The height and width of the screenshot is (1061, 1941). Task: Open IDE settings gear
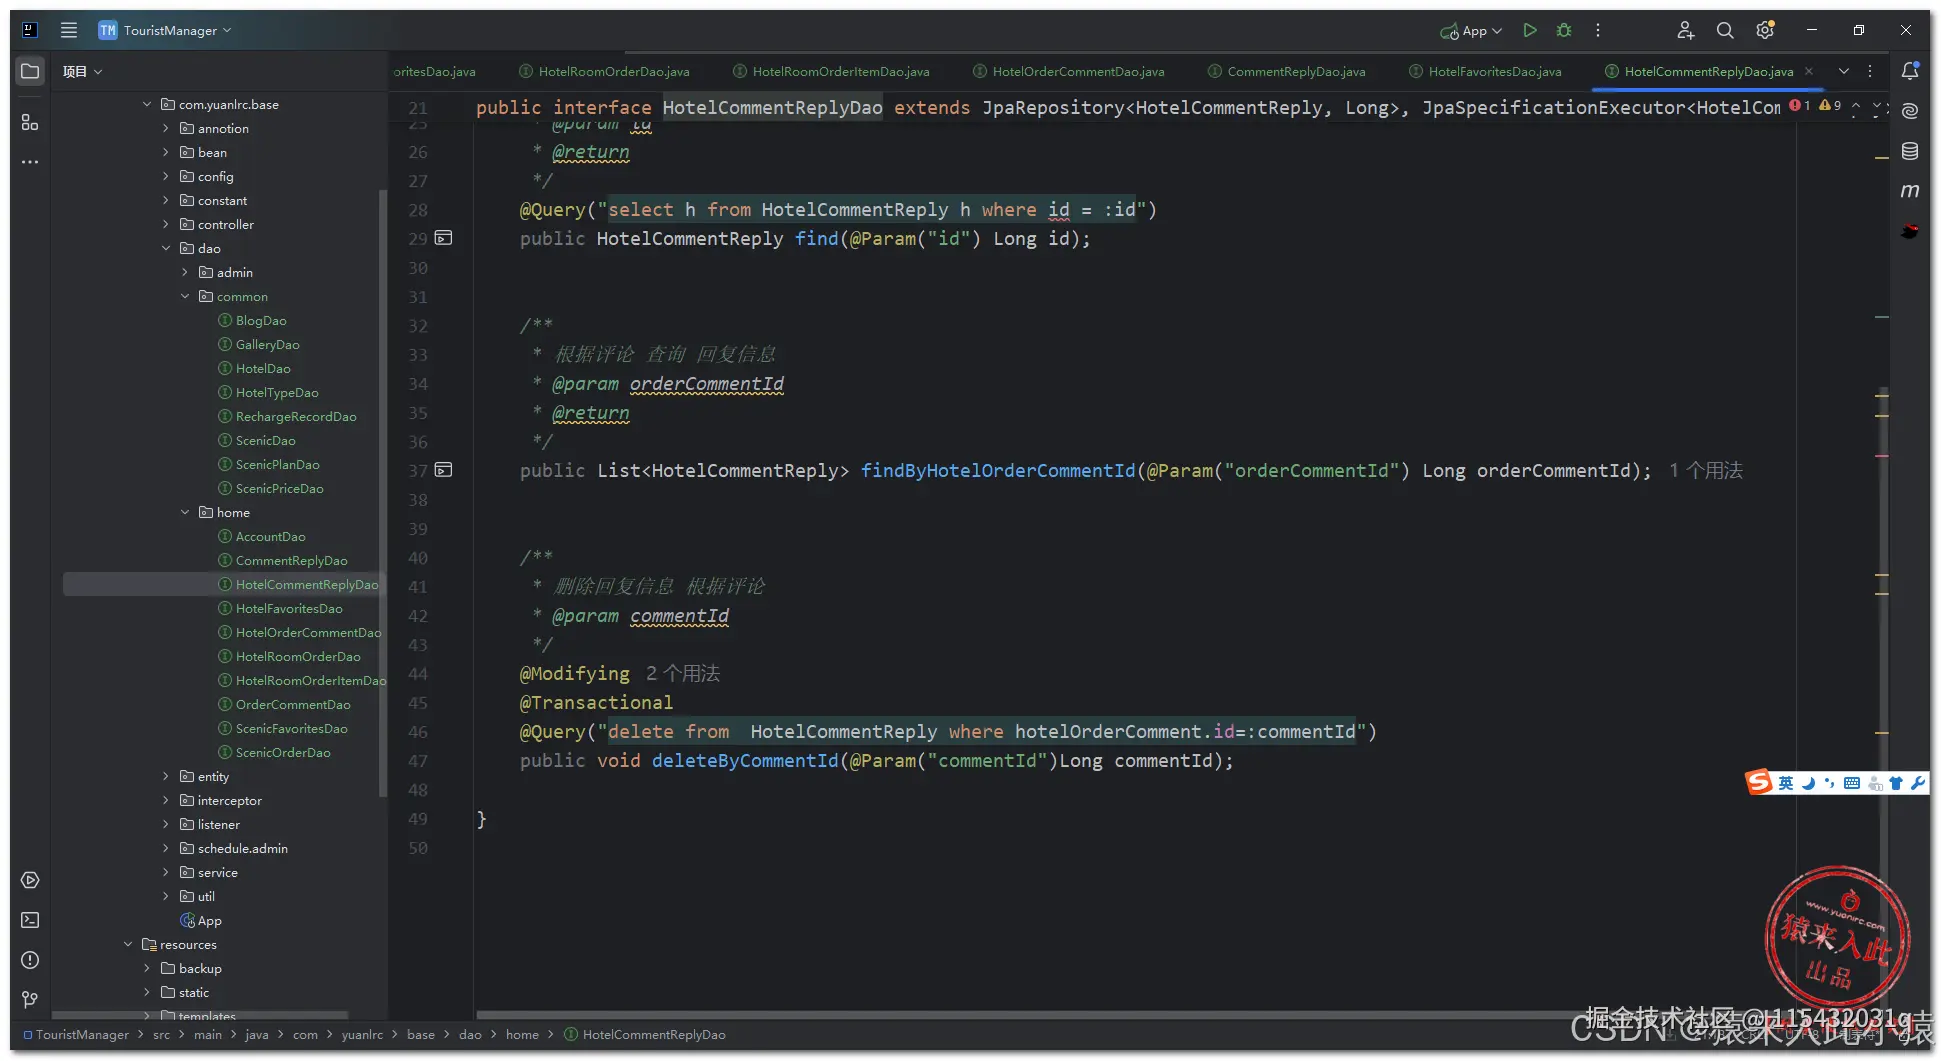point(1765,30)
